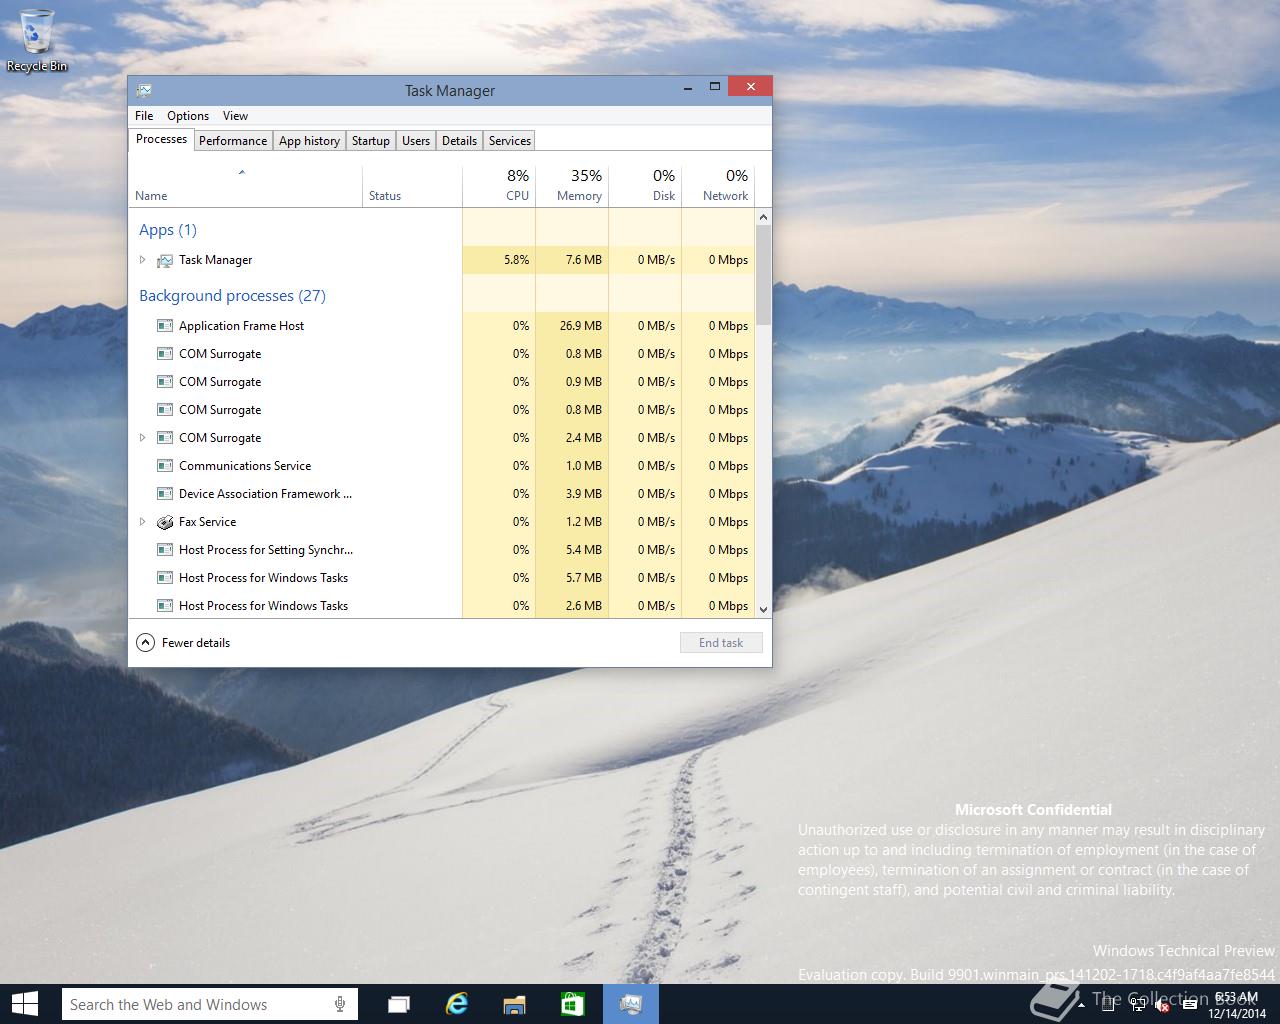Sort by the Name column header

(x=246, y=186)
